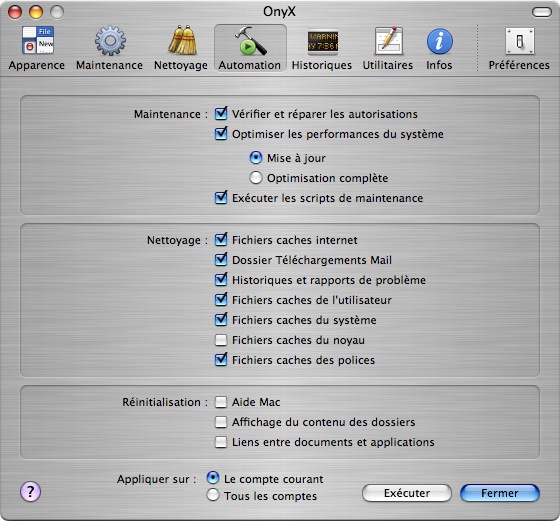Open the Préférences switch icon
Viewport: 560px width, 521px height.
(519, 48)
